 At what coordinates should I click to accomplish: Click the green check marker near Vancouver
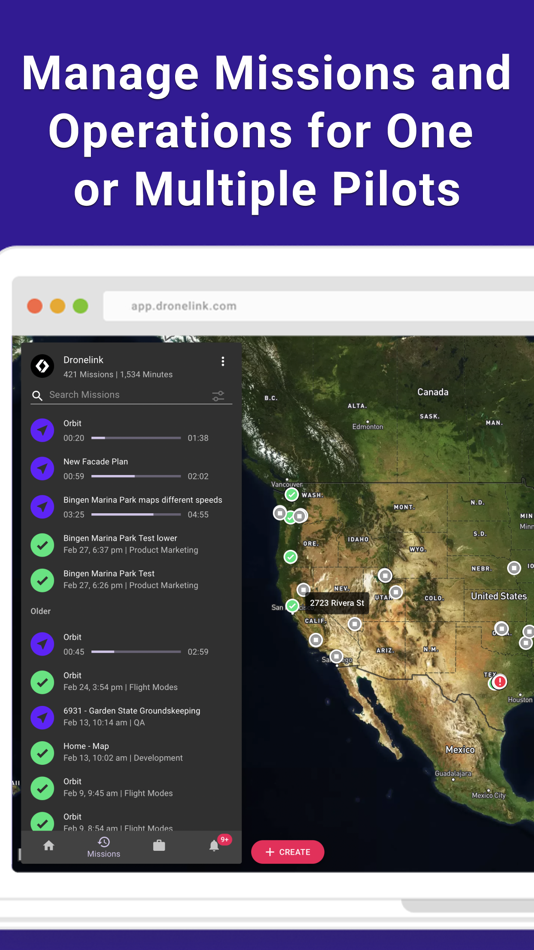pos(292,495)
